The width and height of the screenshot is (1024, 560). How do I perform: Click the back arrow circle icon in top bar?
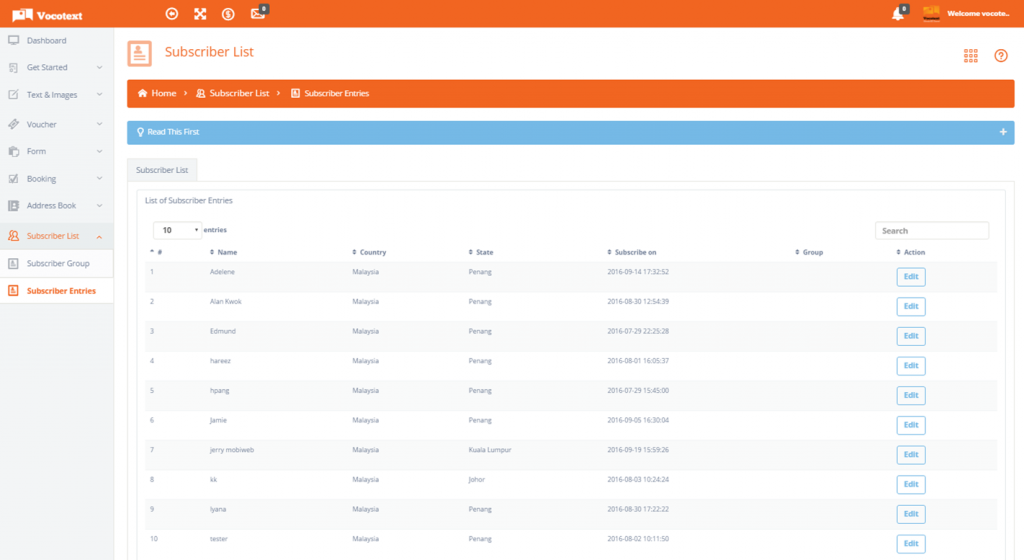coord(172,14)
